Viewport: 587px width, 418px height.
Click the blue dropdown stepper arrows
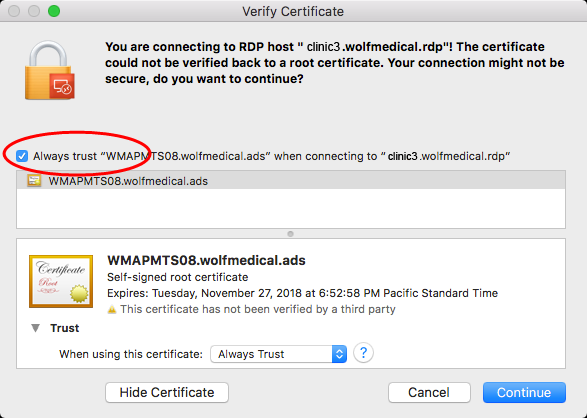tap(339, 354)
